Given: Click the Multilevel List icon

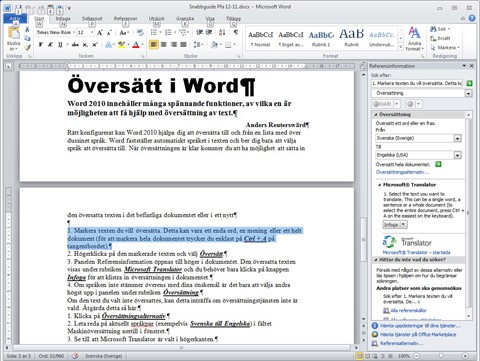Looking at the screenshot, I should coord(183,32).
